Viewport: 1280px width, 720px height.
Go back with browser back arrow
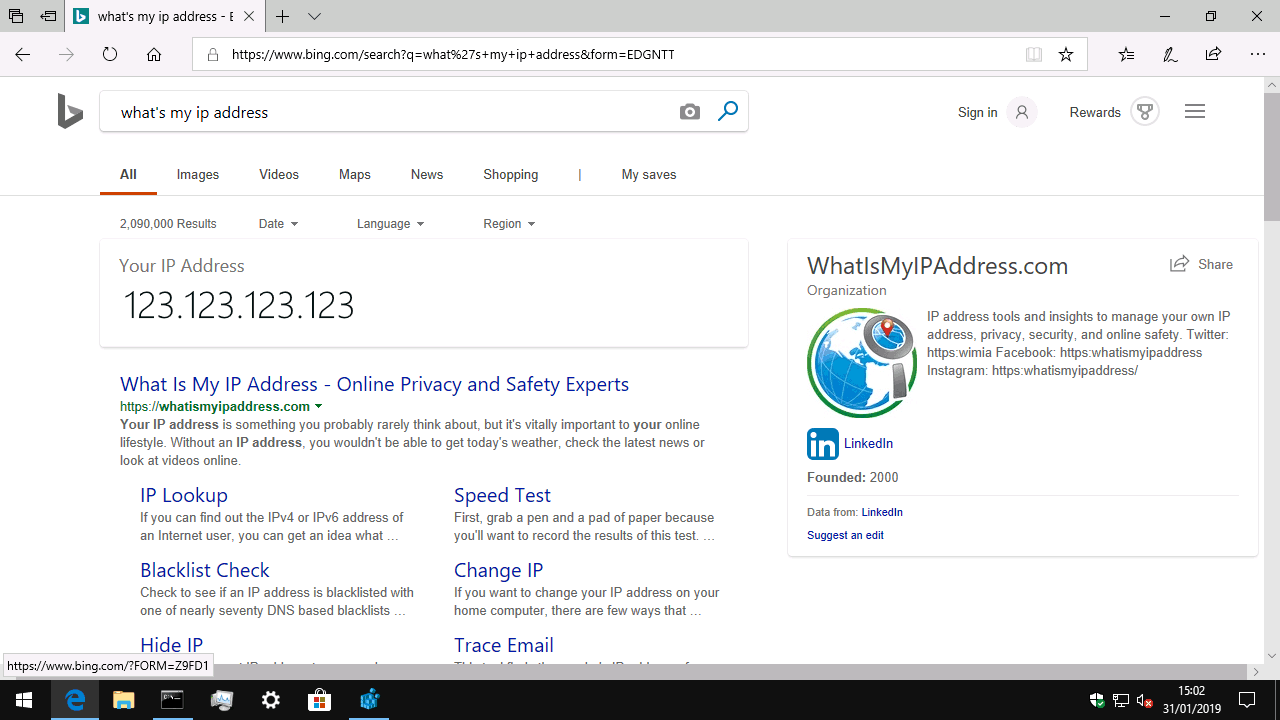(x=23, y=55)
